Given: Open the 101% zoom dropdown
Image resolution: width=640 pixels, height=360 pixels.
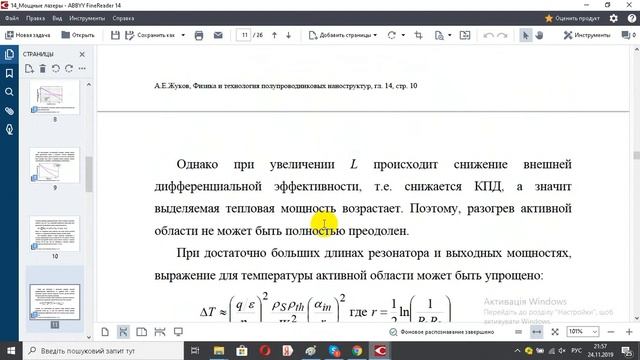Looking at the screenshot, I should coord(582,332).
